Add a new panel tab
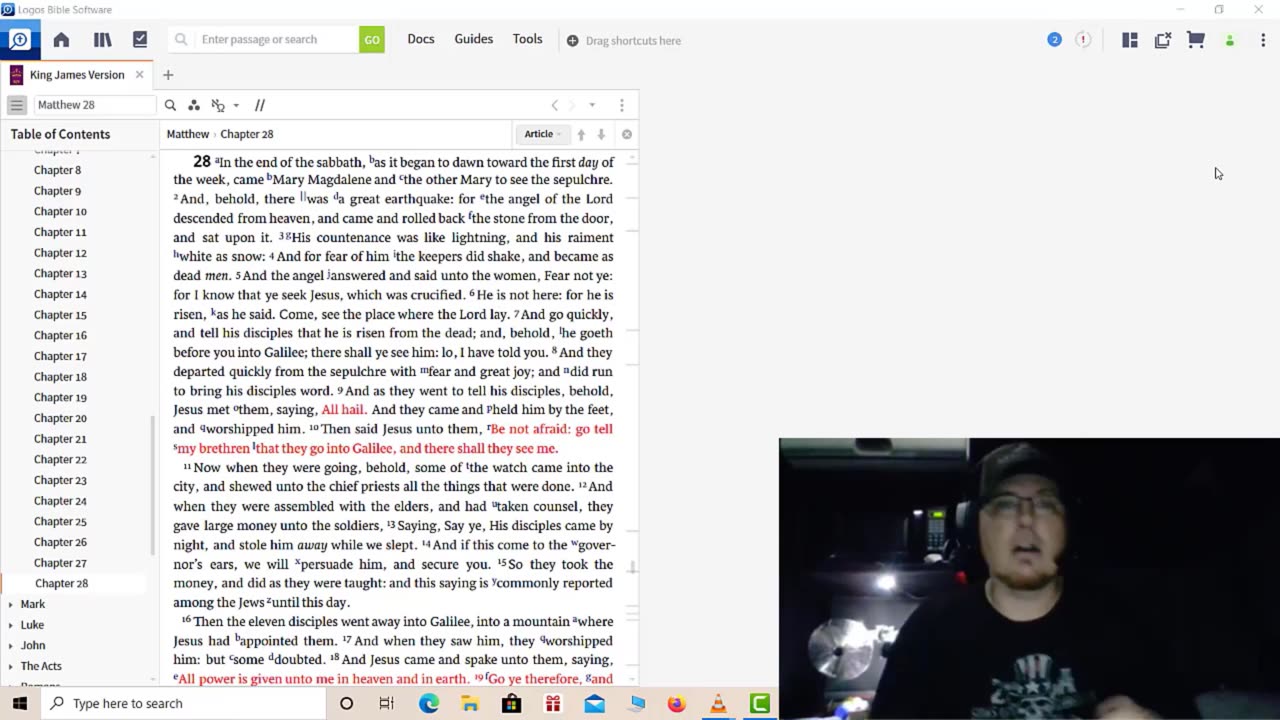 tap(168, 75)
